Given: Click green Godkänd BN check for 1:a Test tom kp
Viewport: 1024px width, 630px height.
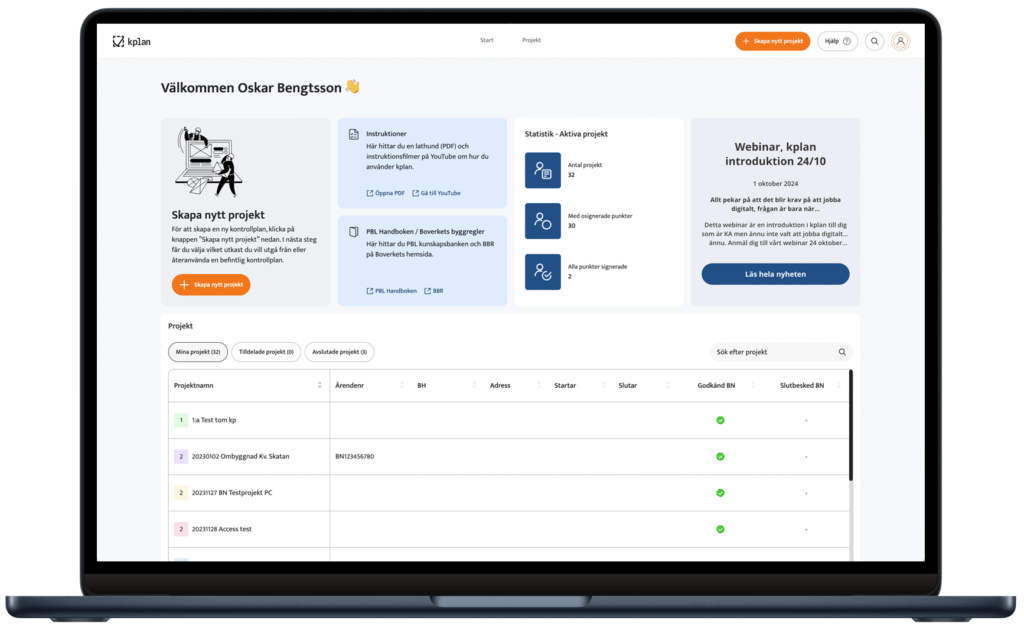Looking at the screenshot, I should pos(720,420).
